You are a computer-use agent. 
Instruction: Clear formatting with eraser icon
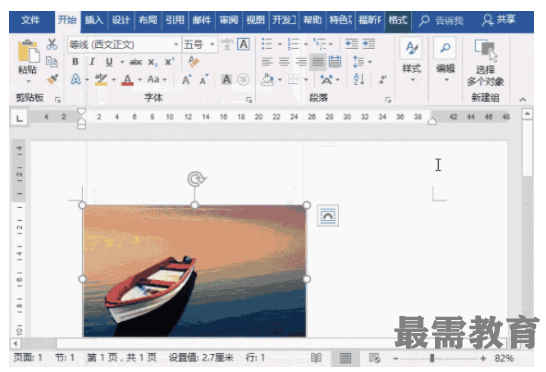(x=194, y=62)
